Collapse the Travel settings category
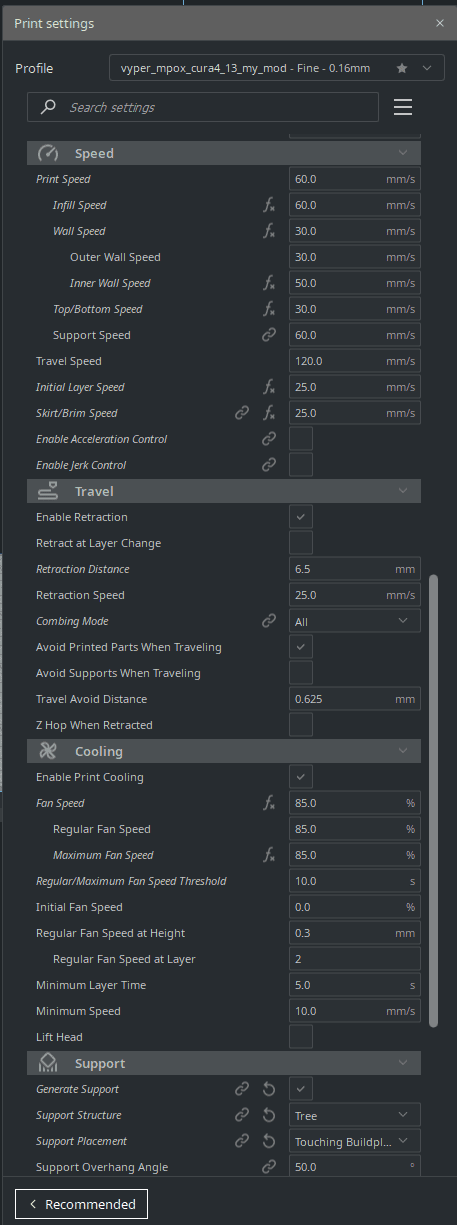The width and height of the screenshot is (457, 1225). [224, 491]
